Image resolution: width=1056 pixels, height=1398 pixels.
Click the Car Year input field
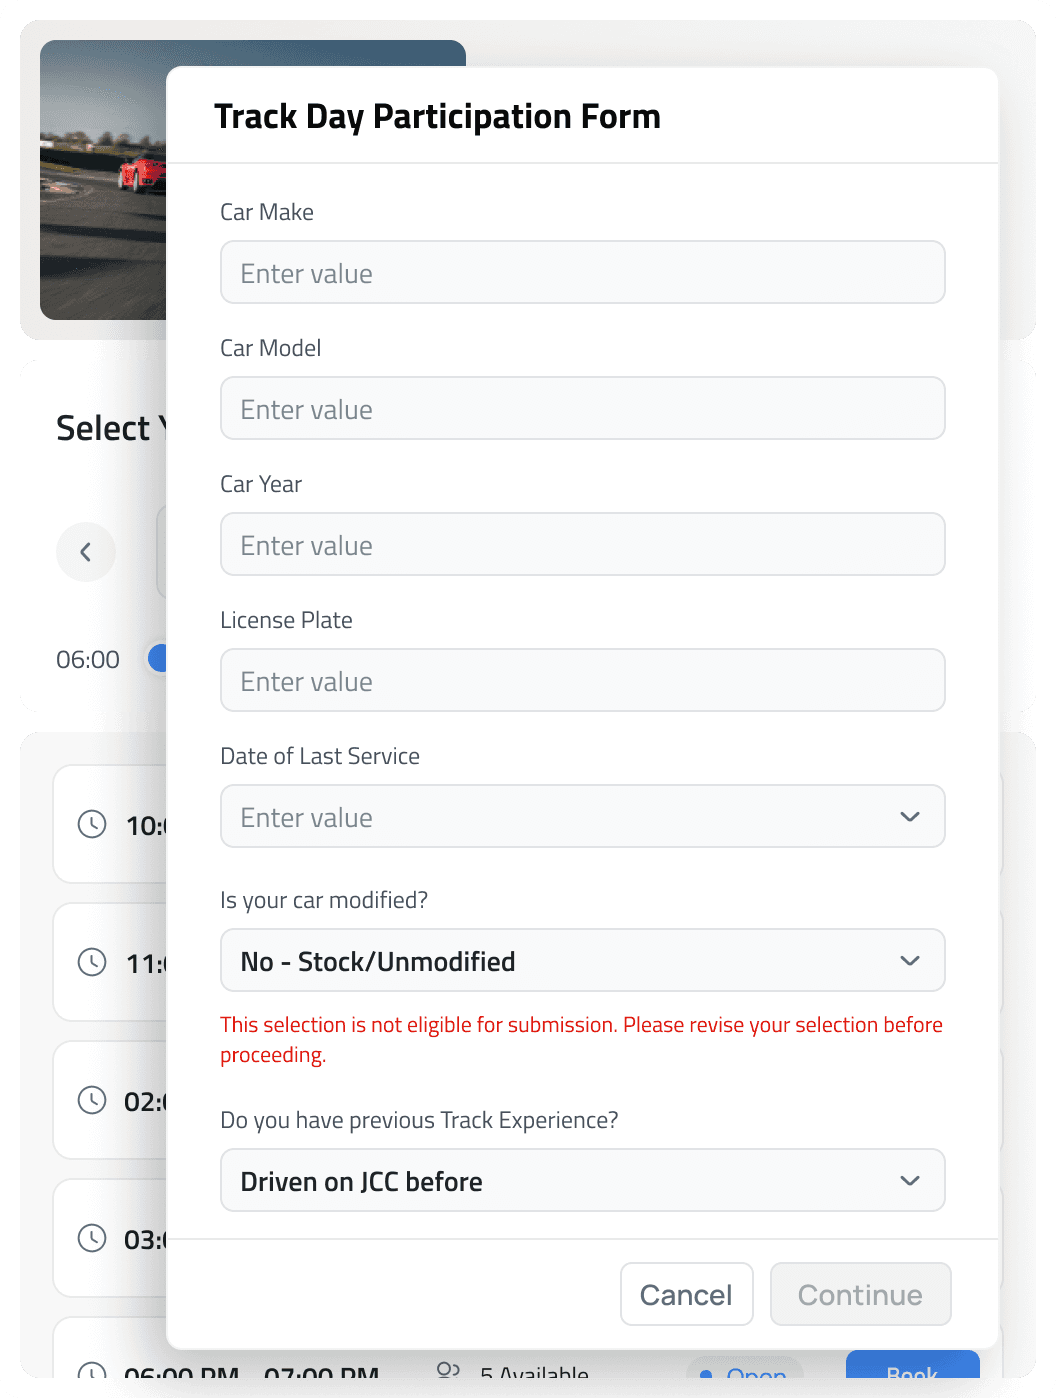tap(583, 544)
